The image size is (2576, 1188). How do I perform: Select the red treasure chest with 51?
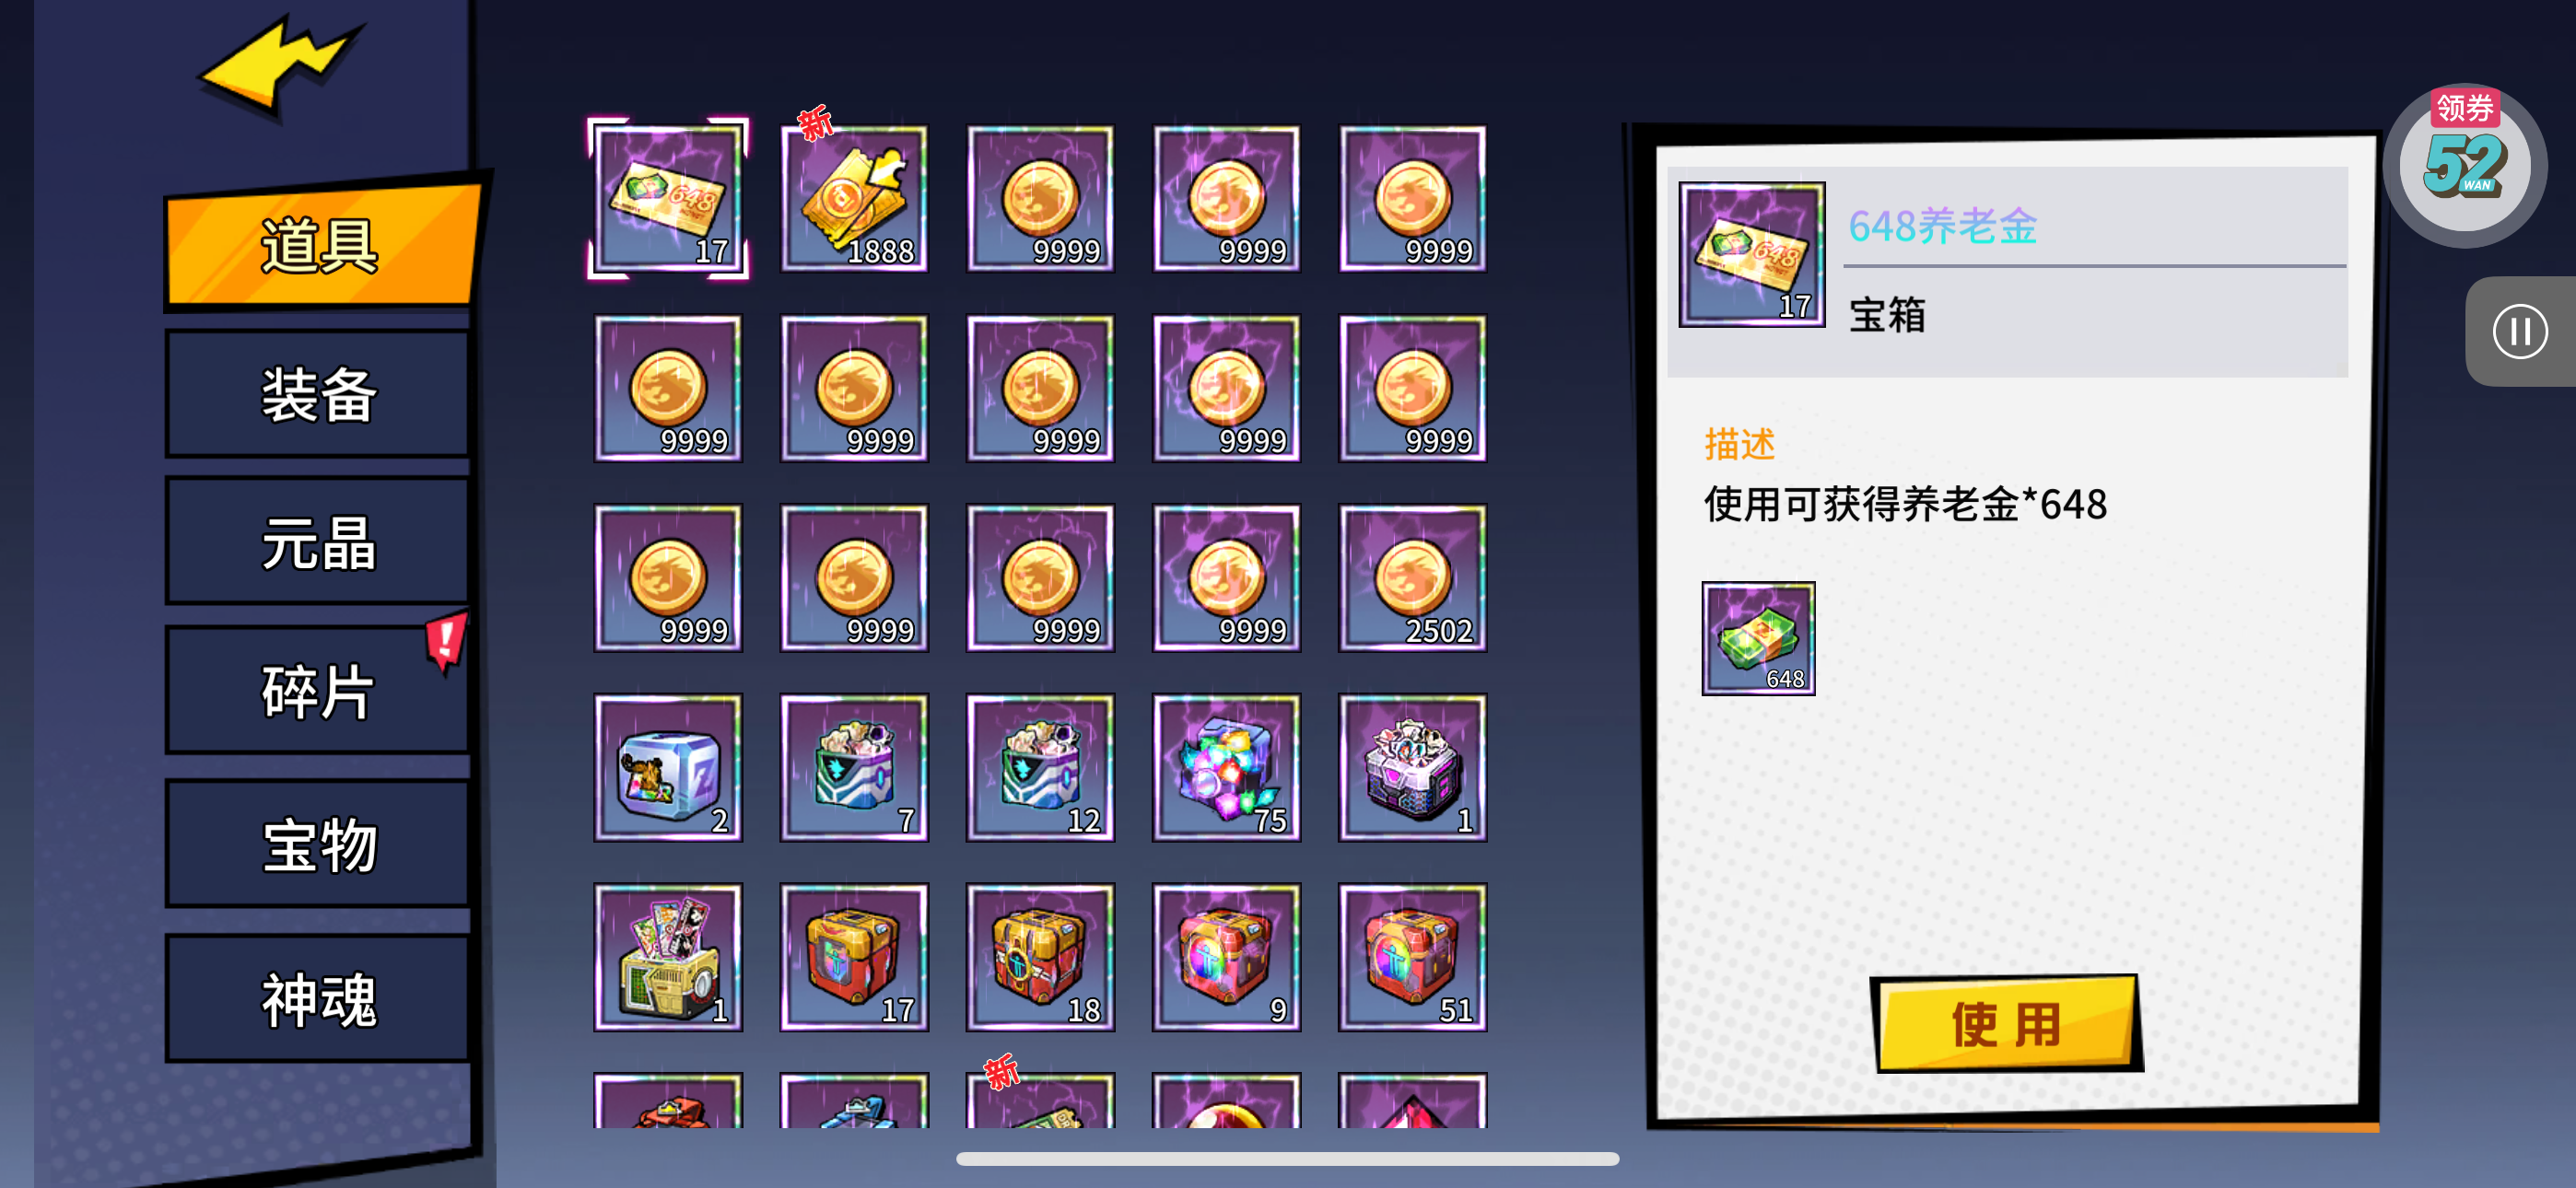pyautogui.click(x=1412, y=957)
